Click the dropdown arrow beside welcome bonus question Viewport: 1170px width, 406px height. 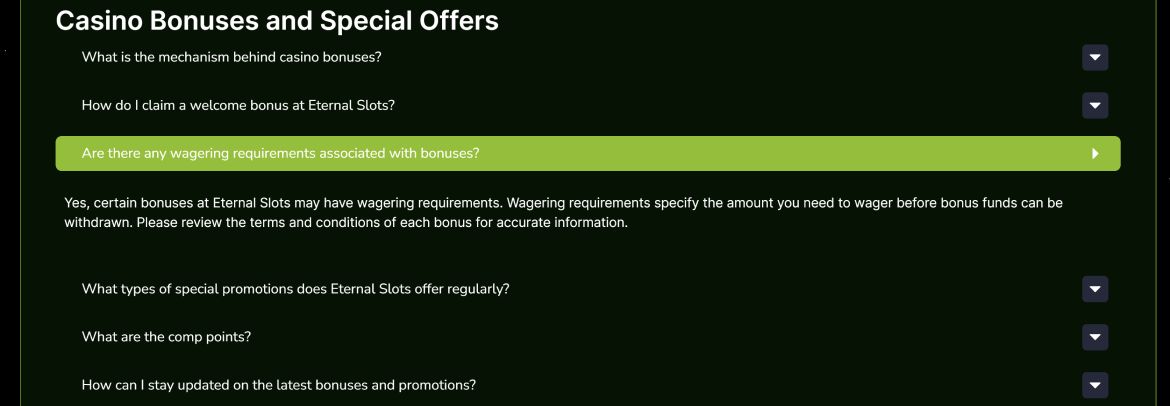coord(1095,105)
